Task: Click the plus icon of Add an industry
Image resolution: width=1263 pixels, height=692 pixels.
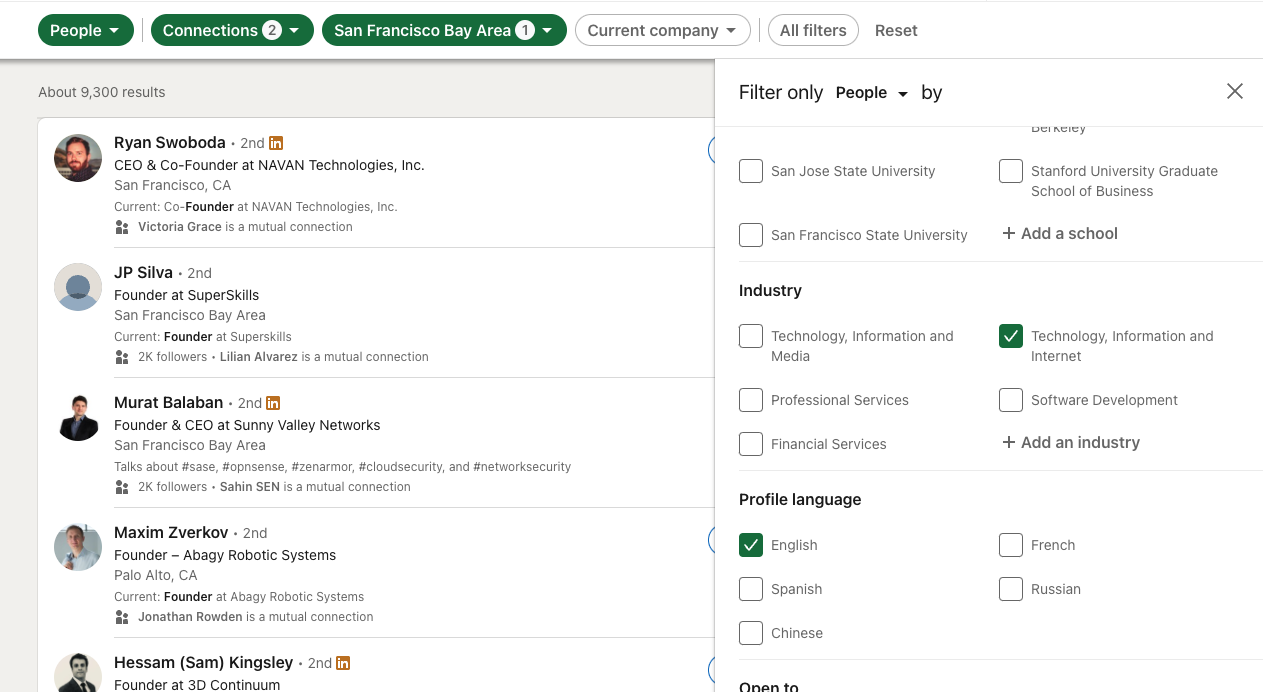Action: pyautogui.click(x=1009, y=442)
